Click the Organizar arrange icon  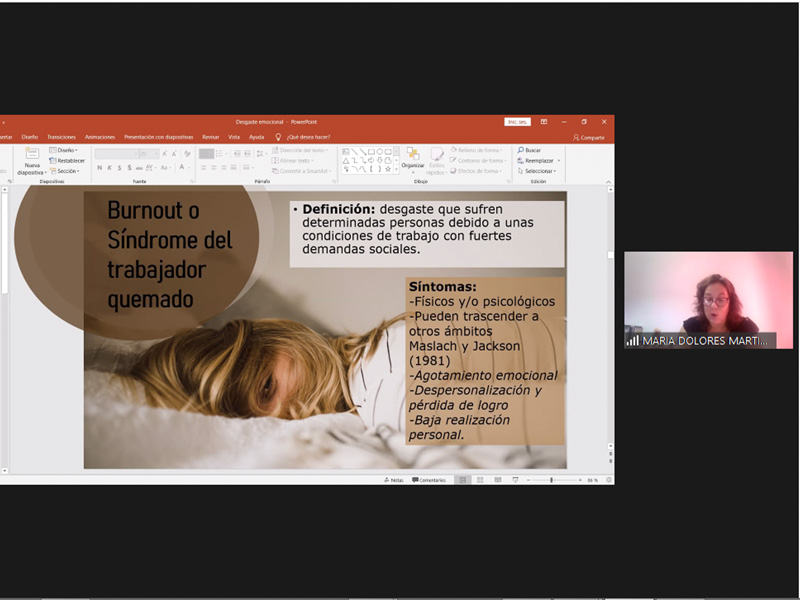(413, 154)
